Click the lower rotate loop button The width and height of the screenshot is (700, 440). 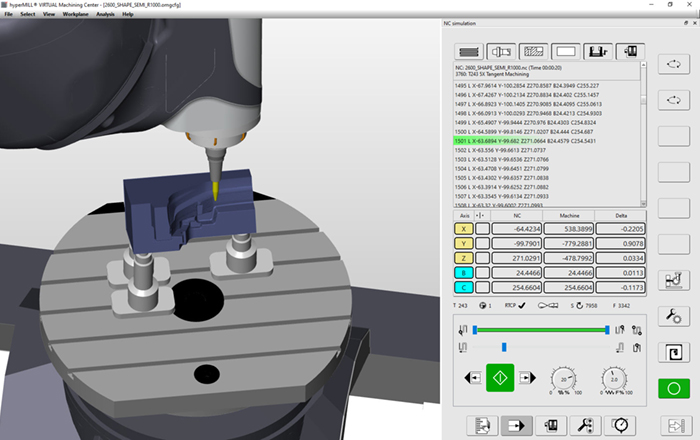click(x=674, y=100)
